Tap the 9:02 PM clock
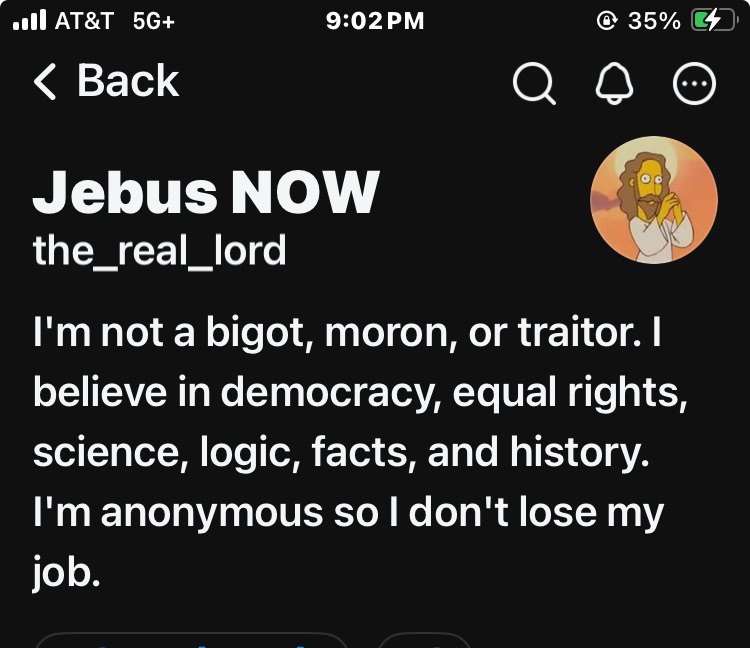The width and height of the screenshot is (750, 648). [375, 21]
